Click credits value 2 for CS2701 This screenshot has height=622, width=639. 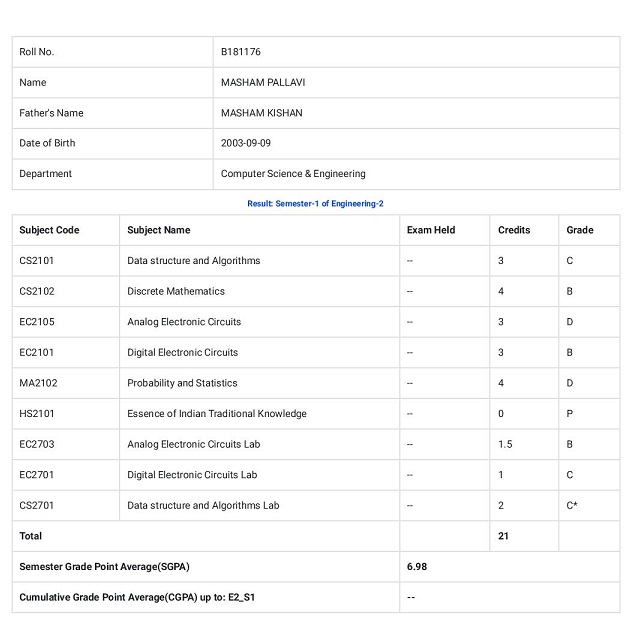click(x=501, y=505)
